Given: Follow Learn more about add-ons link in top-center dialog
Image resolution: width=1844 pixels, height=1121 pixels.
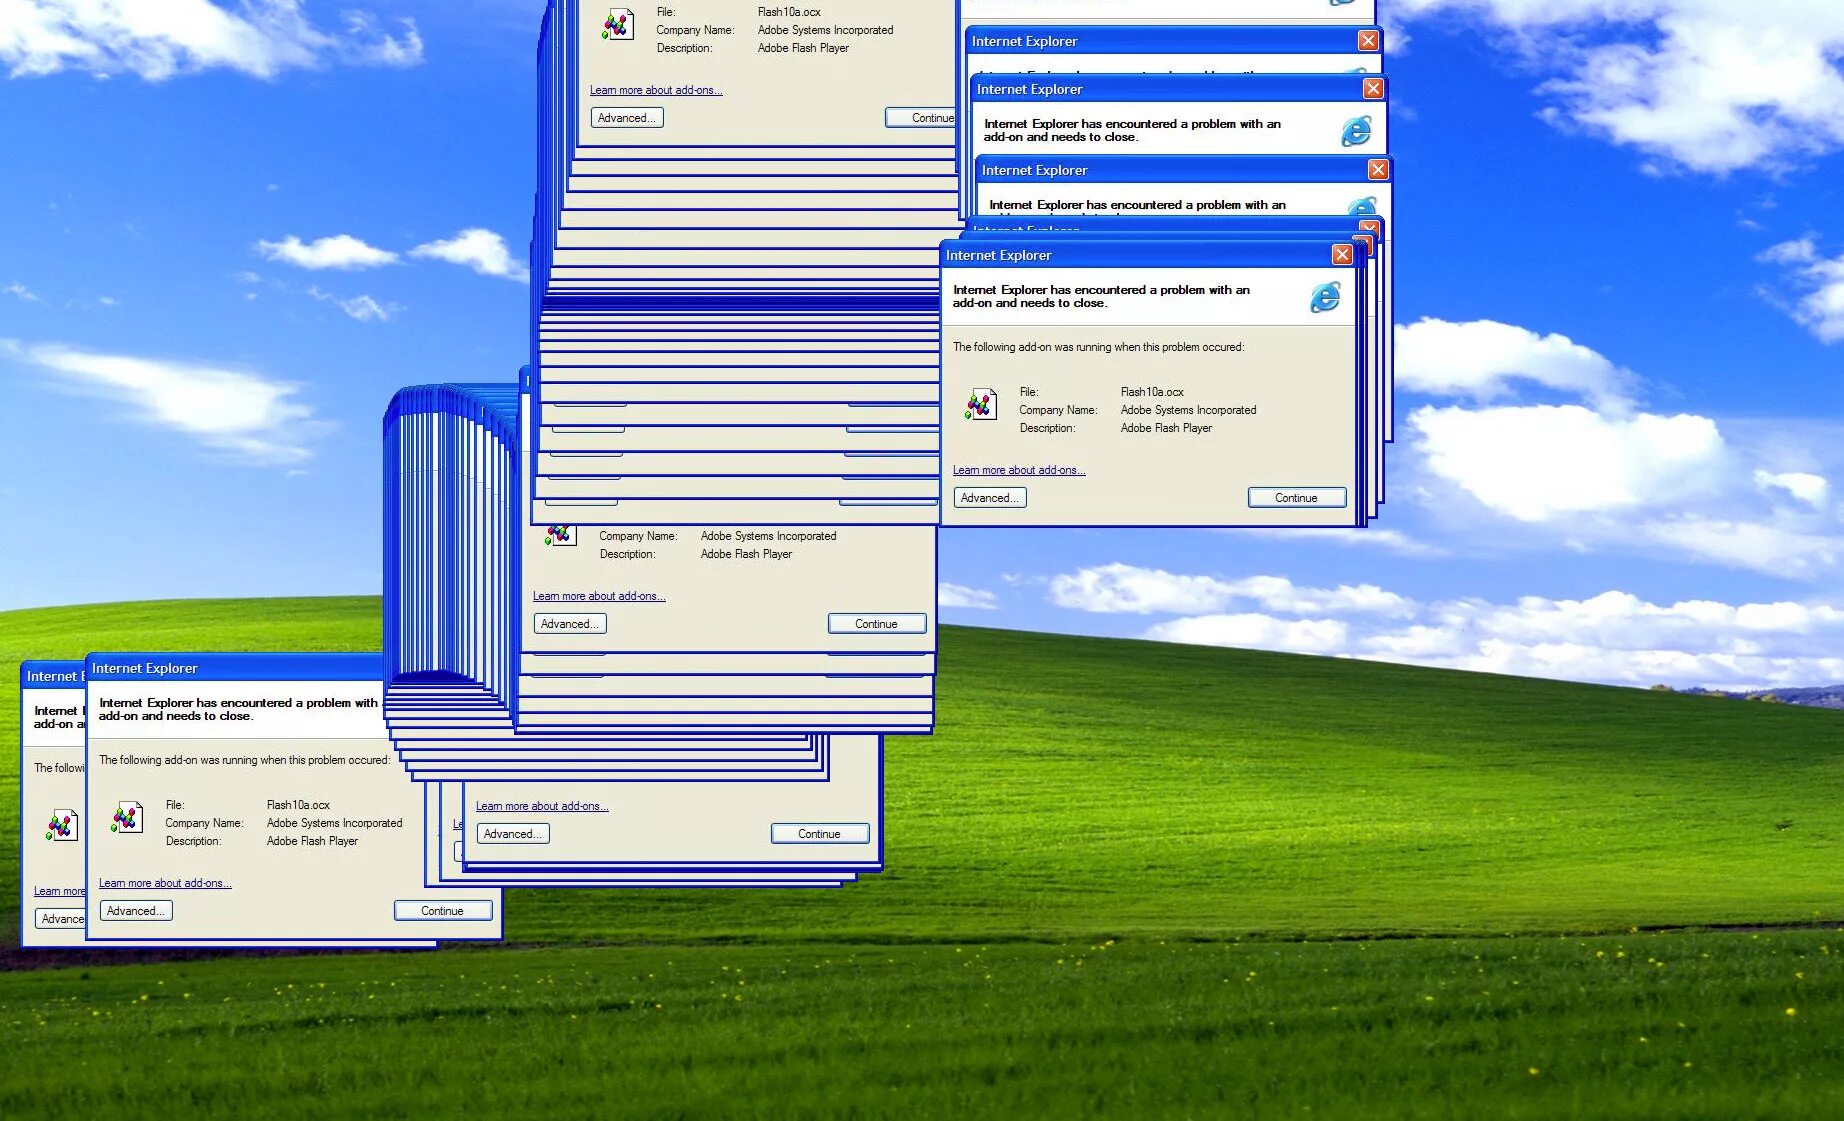Looking at the screenshot, I should click(656, 90).
